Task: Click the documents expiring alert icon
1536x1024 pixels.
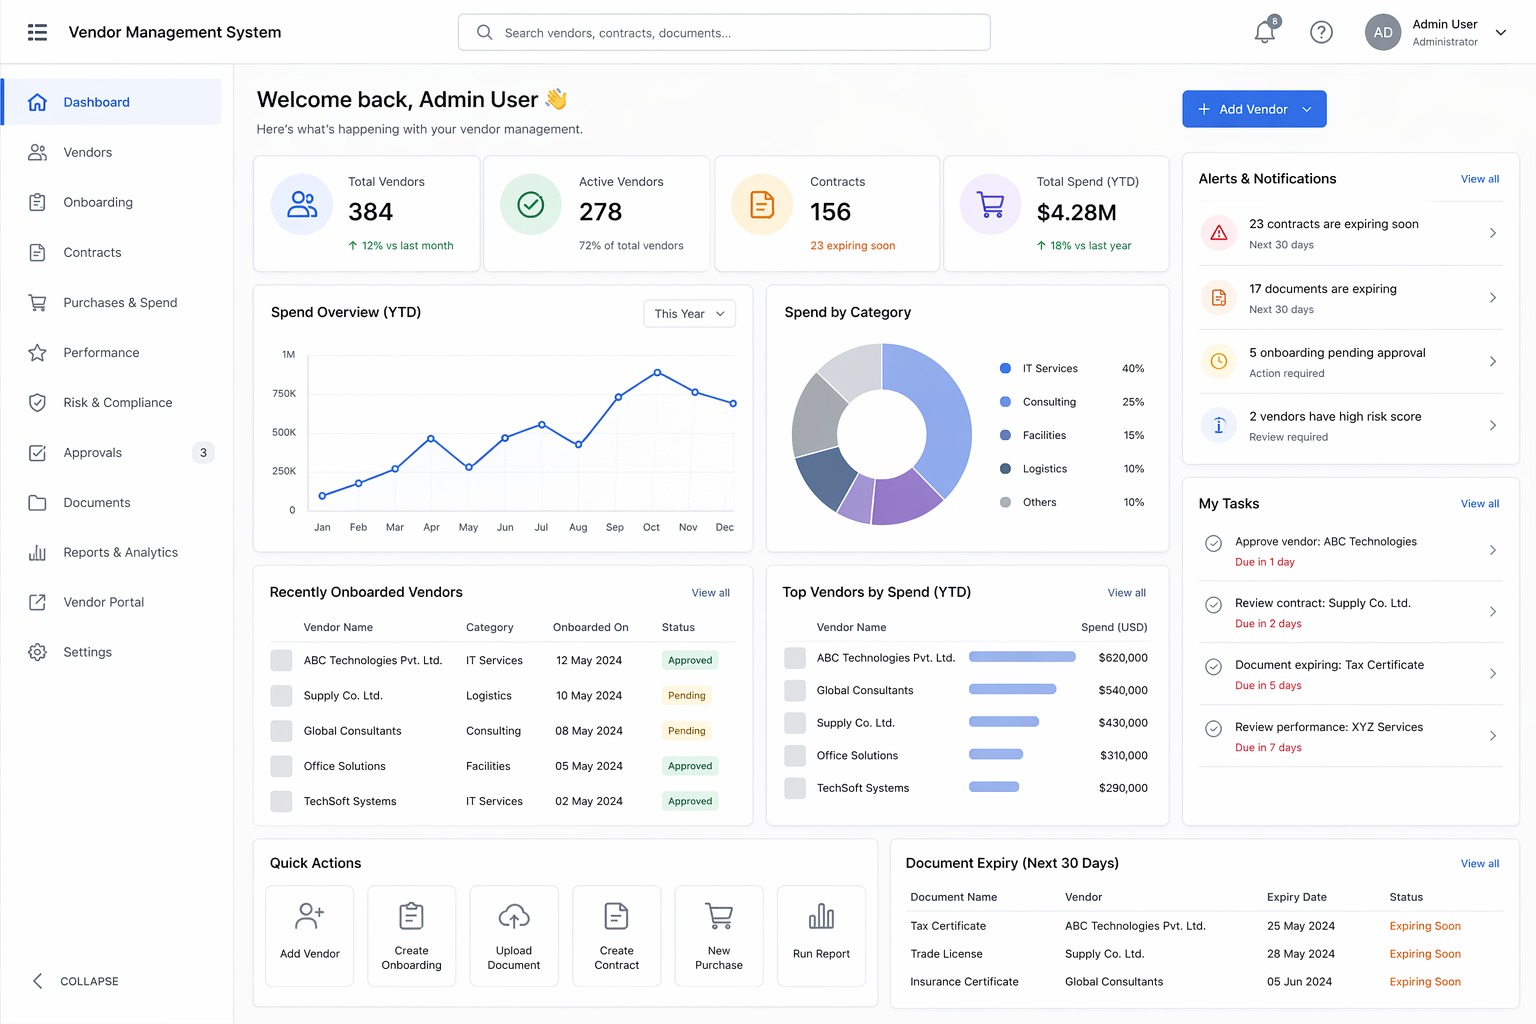Action: click(1219, 297)
